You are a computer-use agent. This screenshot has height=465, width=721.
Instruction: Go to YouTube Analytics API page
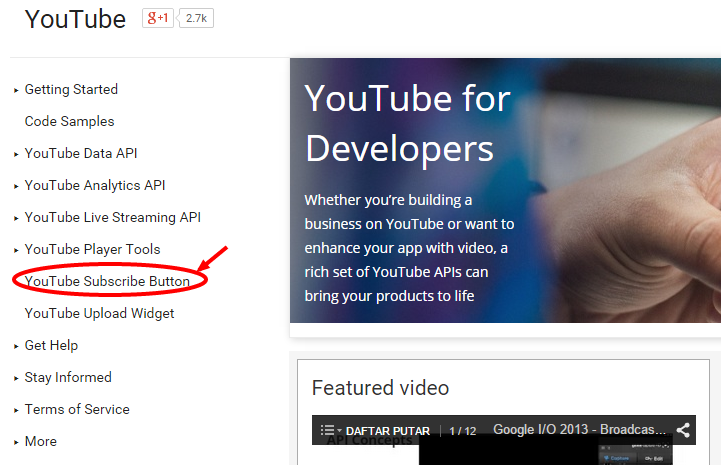pos(95,185)
